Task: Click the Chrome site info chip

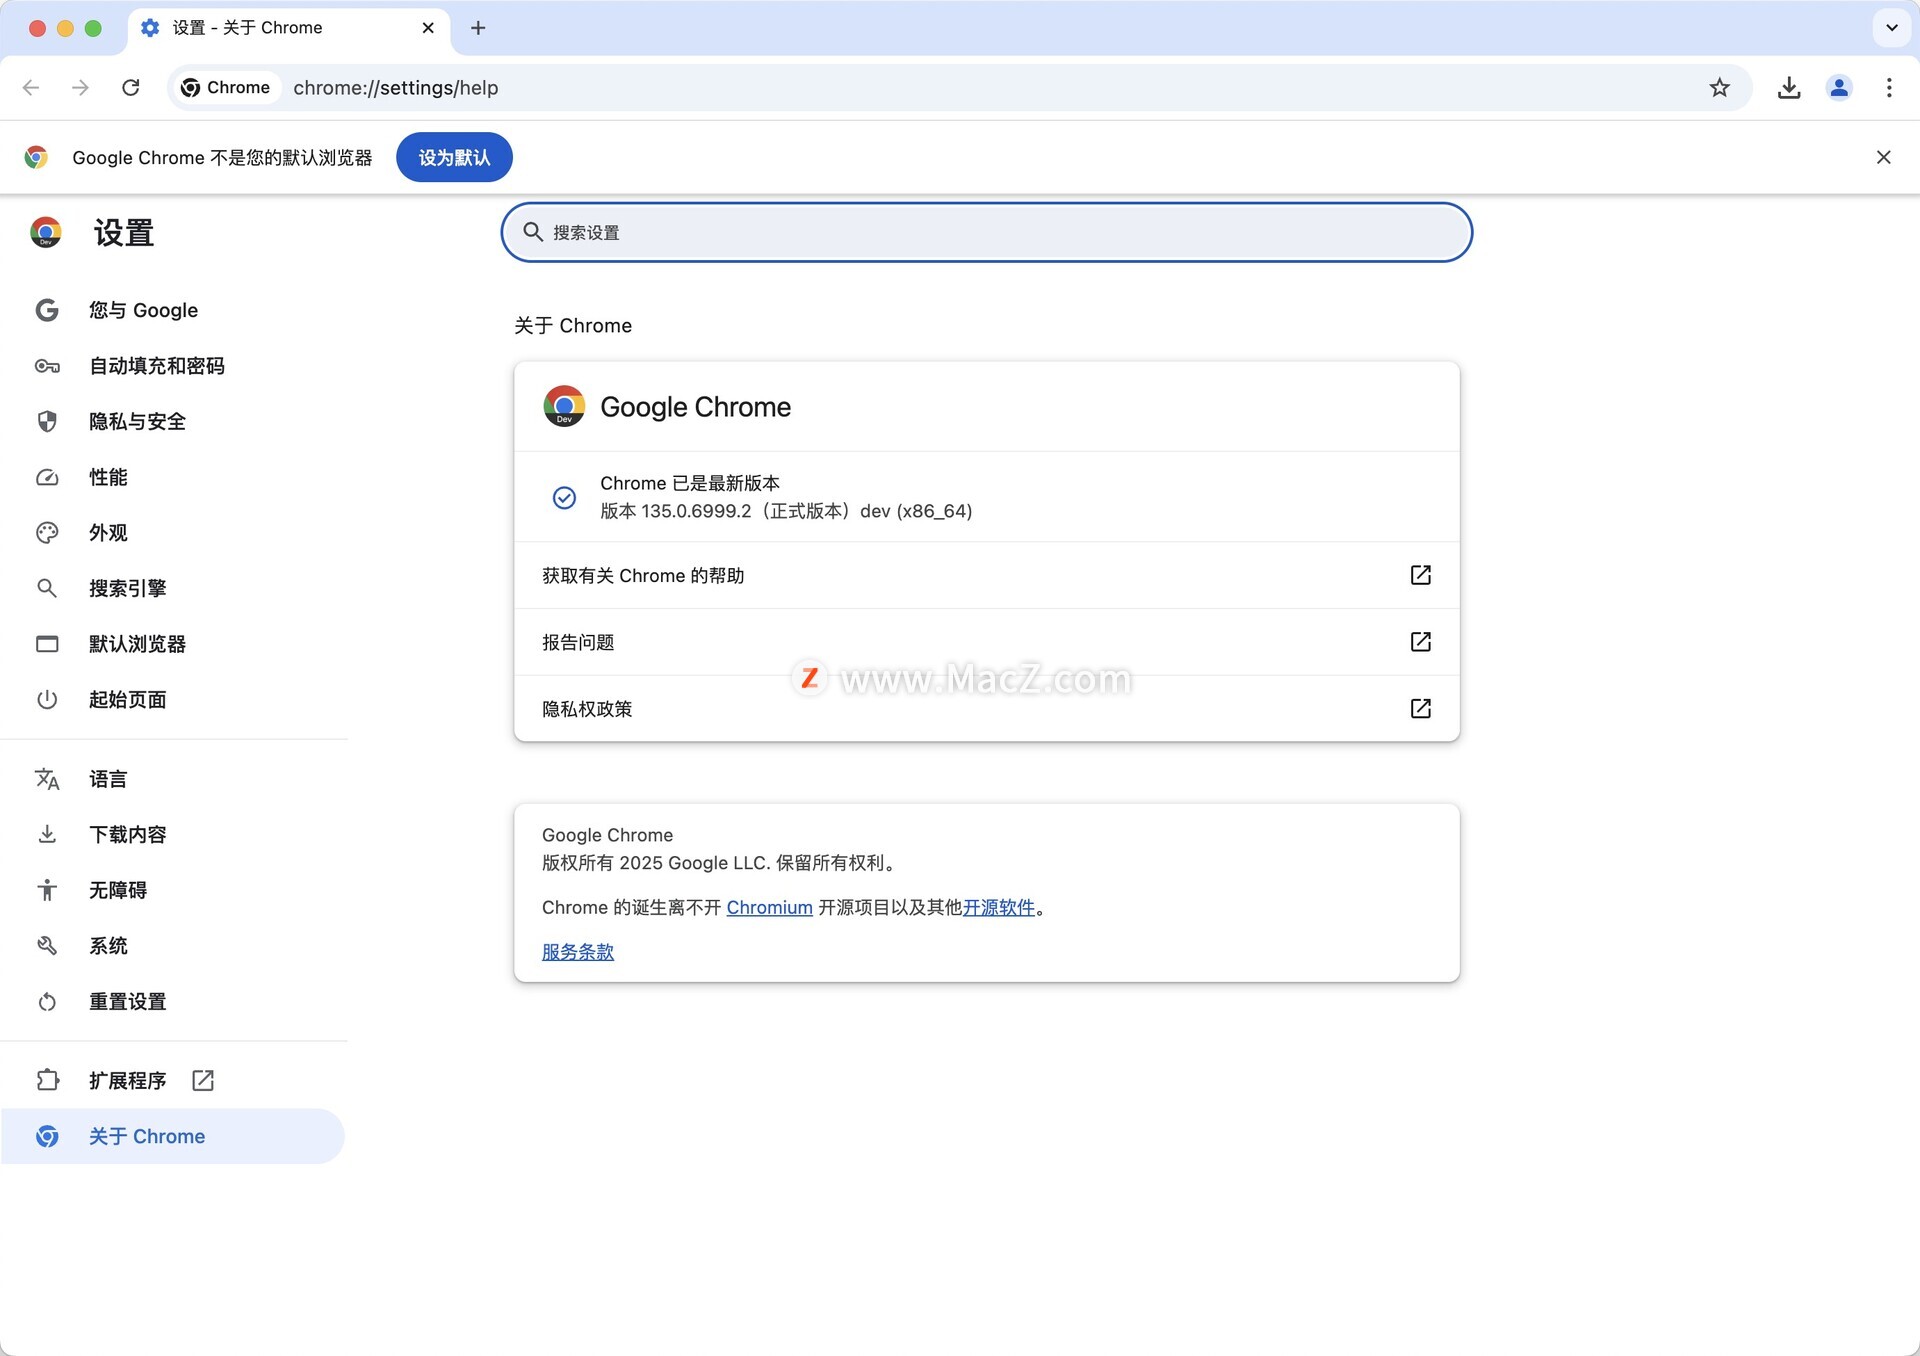Action: pyautogui.click(x=225, y=88)
